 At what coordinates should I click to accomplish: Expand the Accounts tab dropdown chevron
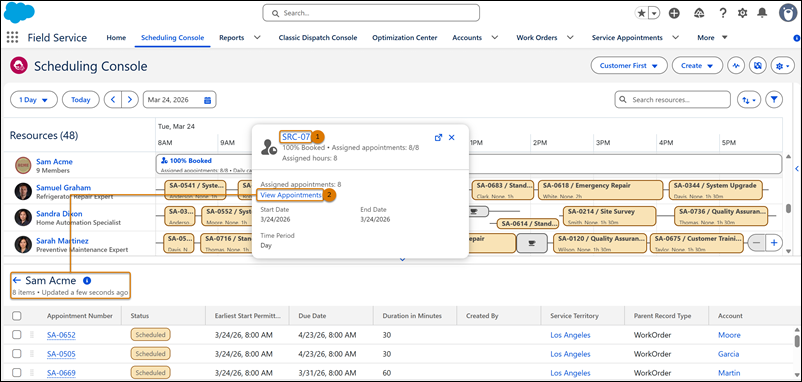[495, 37]
